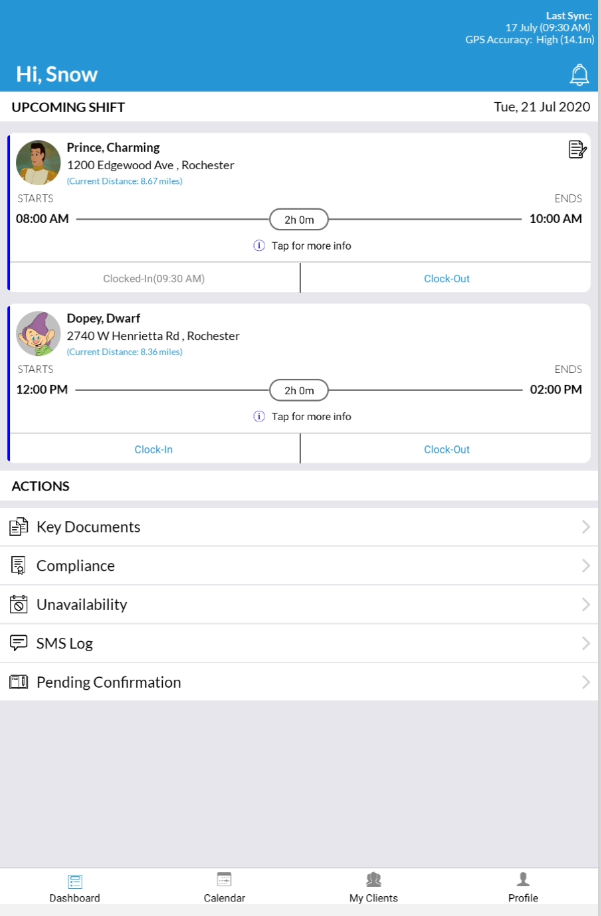
Task: Open the notifications bell icon
Action: [x=579, y=74]
